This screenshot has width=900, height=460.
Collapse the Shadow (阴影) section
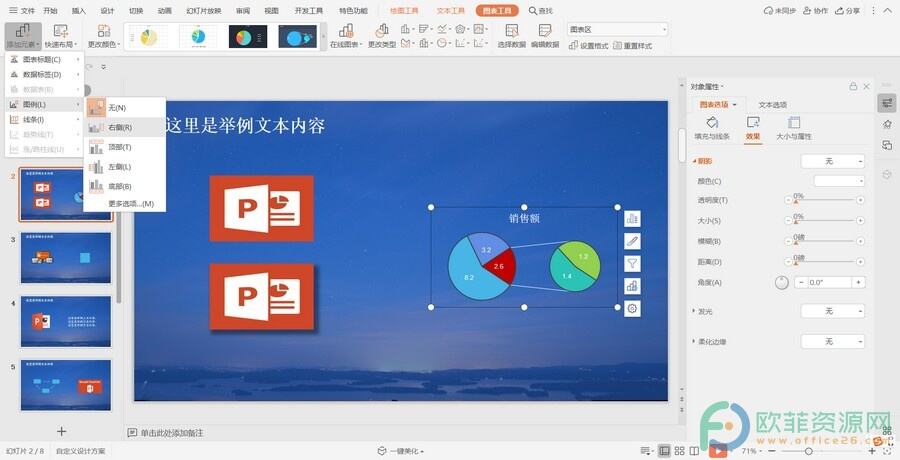[x=695, y=161]
